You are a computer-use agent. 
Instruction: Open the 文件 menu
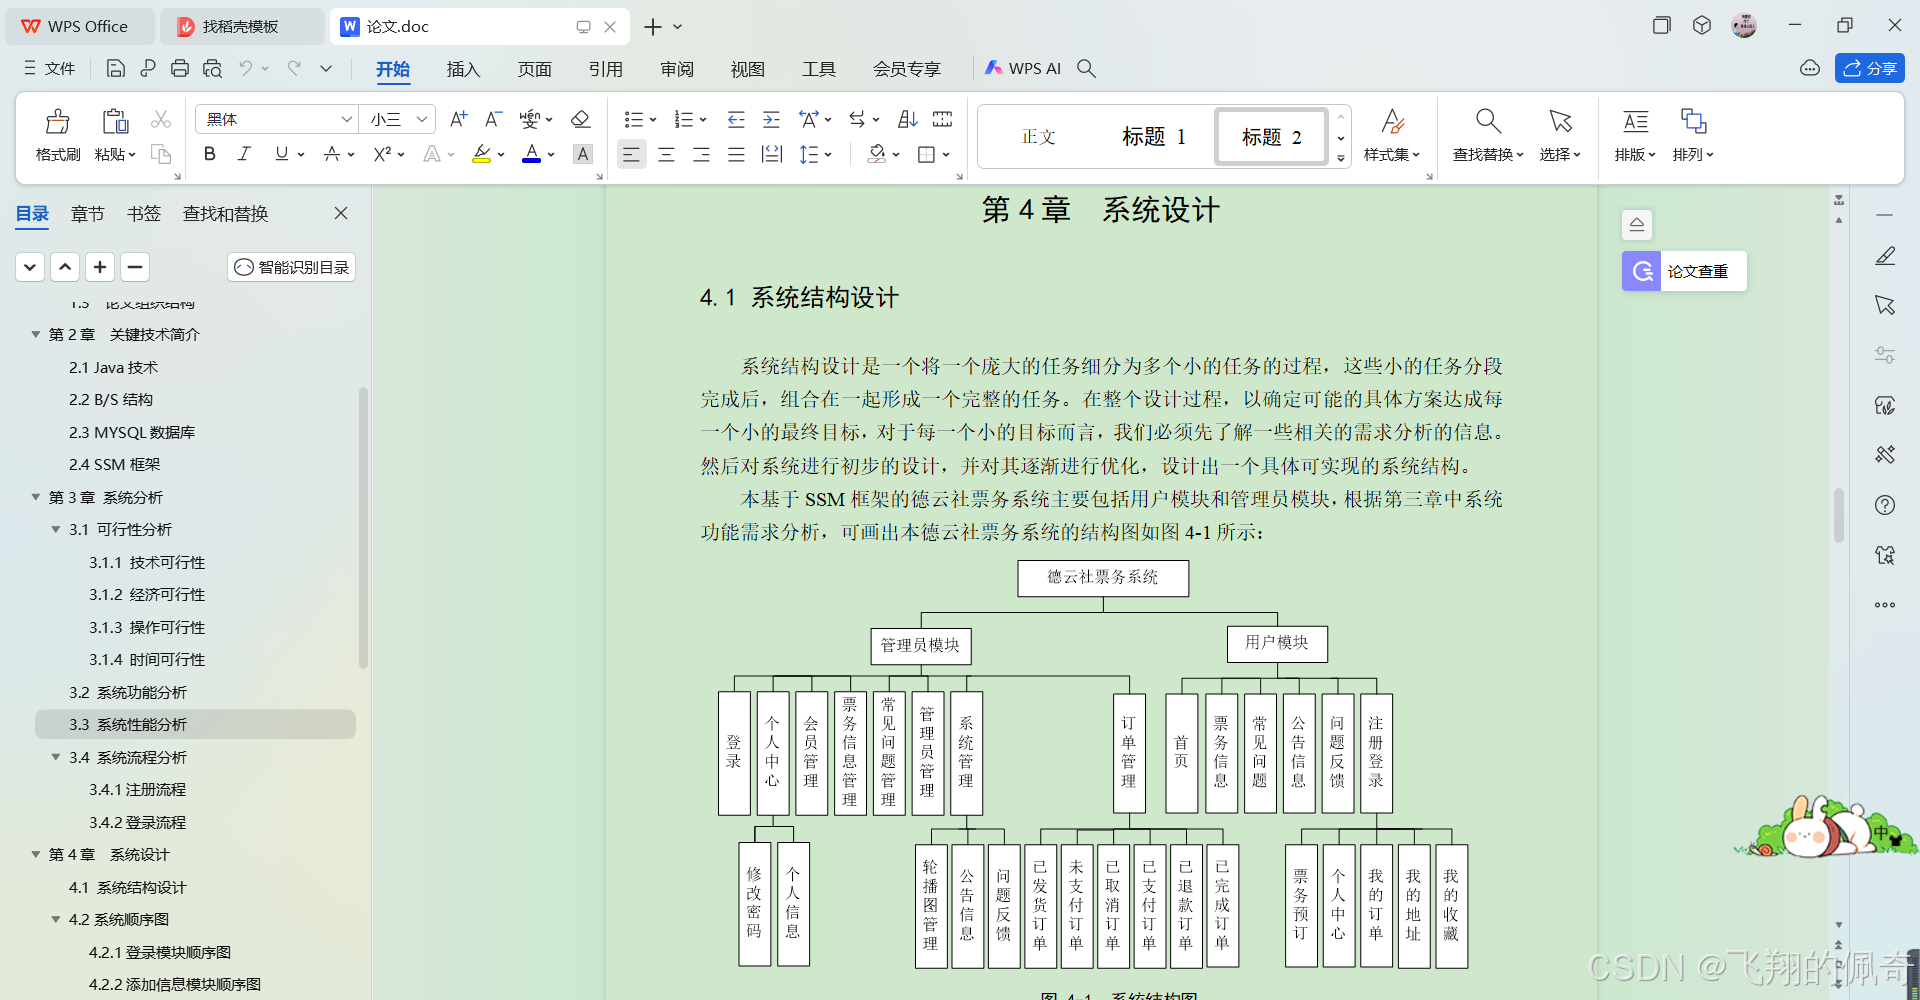click(x=50, y=68)
